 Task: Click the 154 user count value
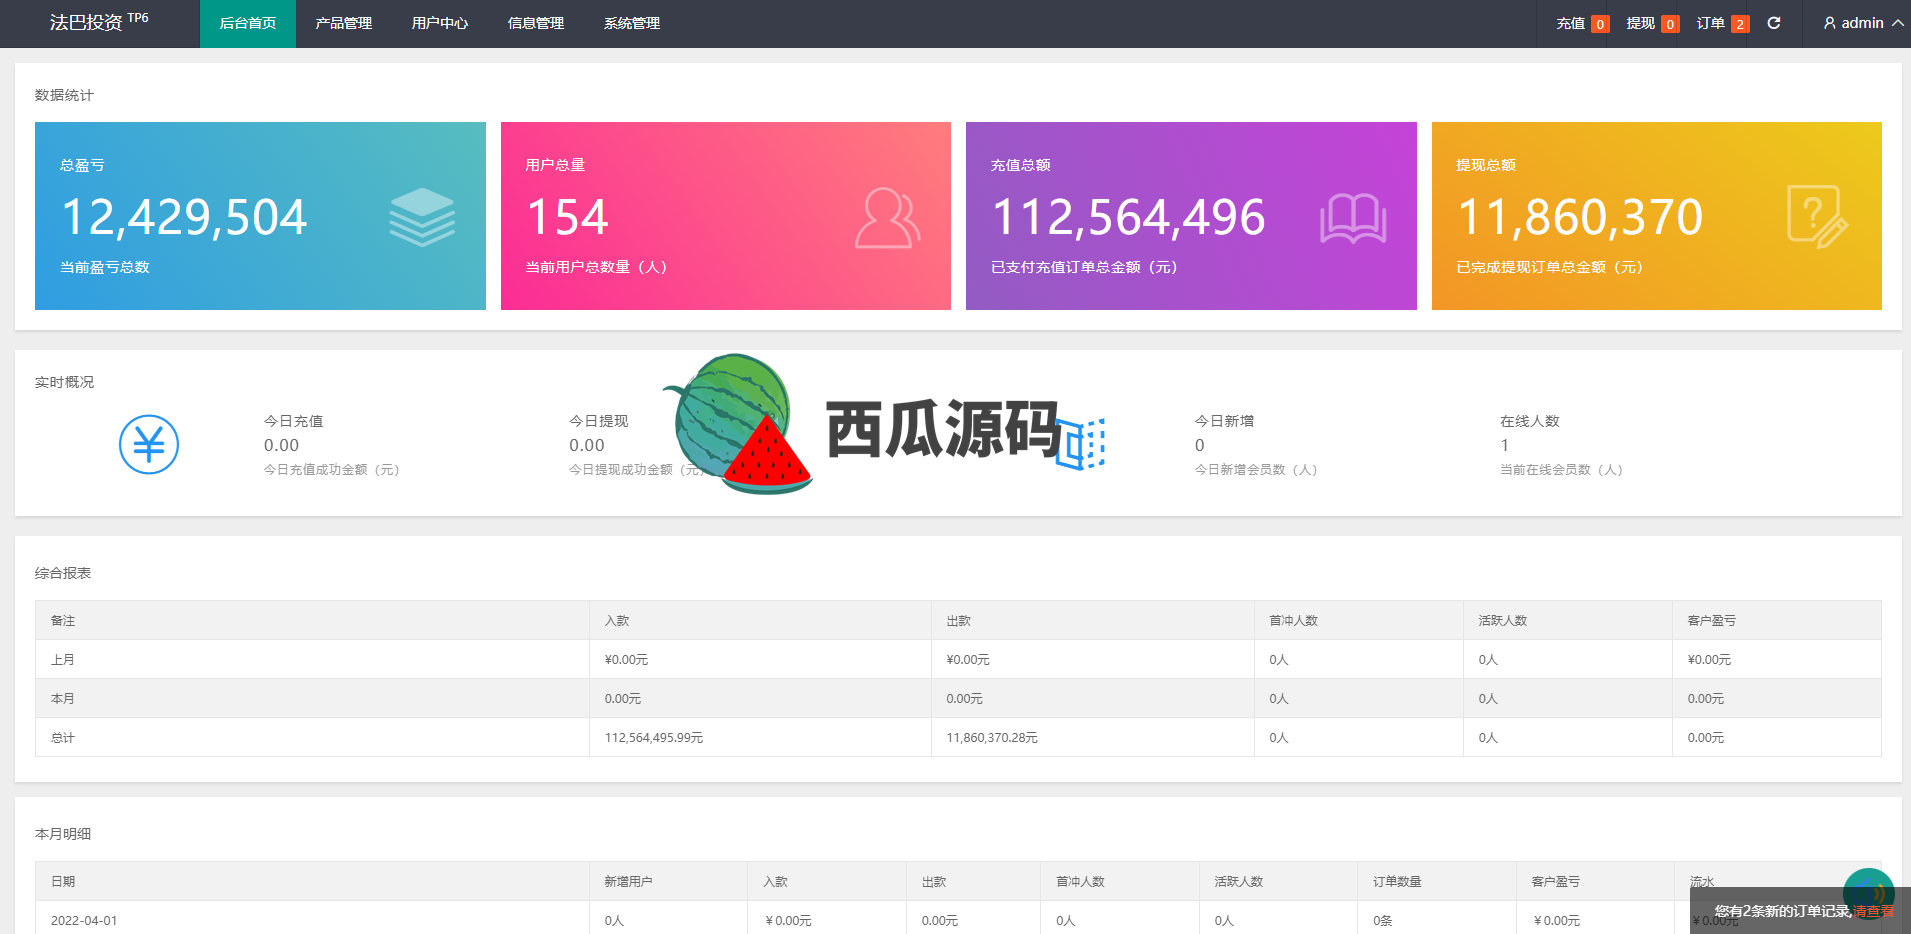click(x=567, y=217)
